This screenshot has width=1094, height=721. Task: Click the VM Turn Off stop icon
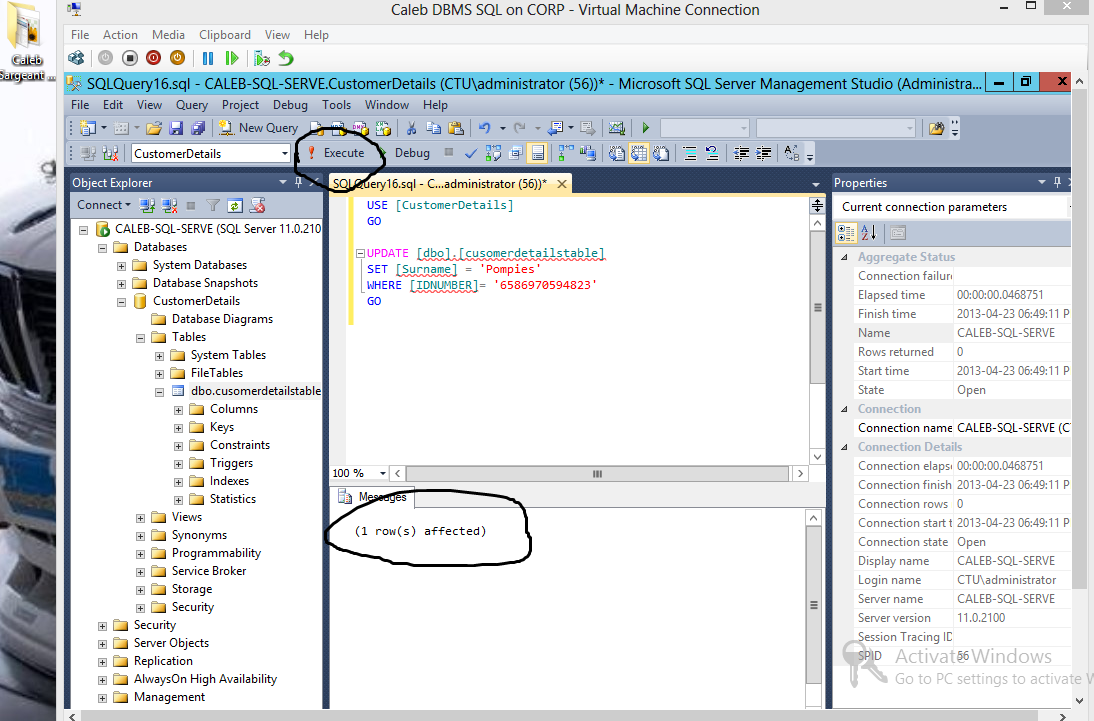pos(130,58)
